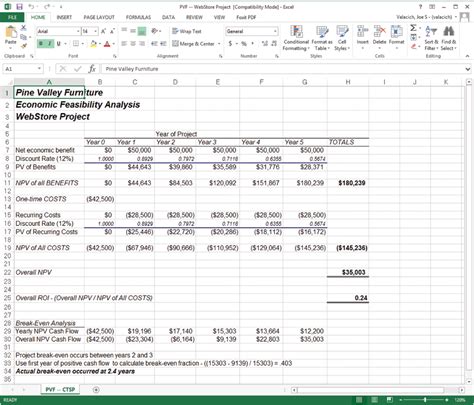
Task: Apply the Borders icon
Action: (76, 44)
